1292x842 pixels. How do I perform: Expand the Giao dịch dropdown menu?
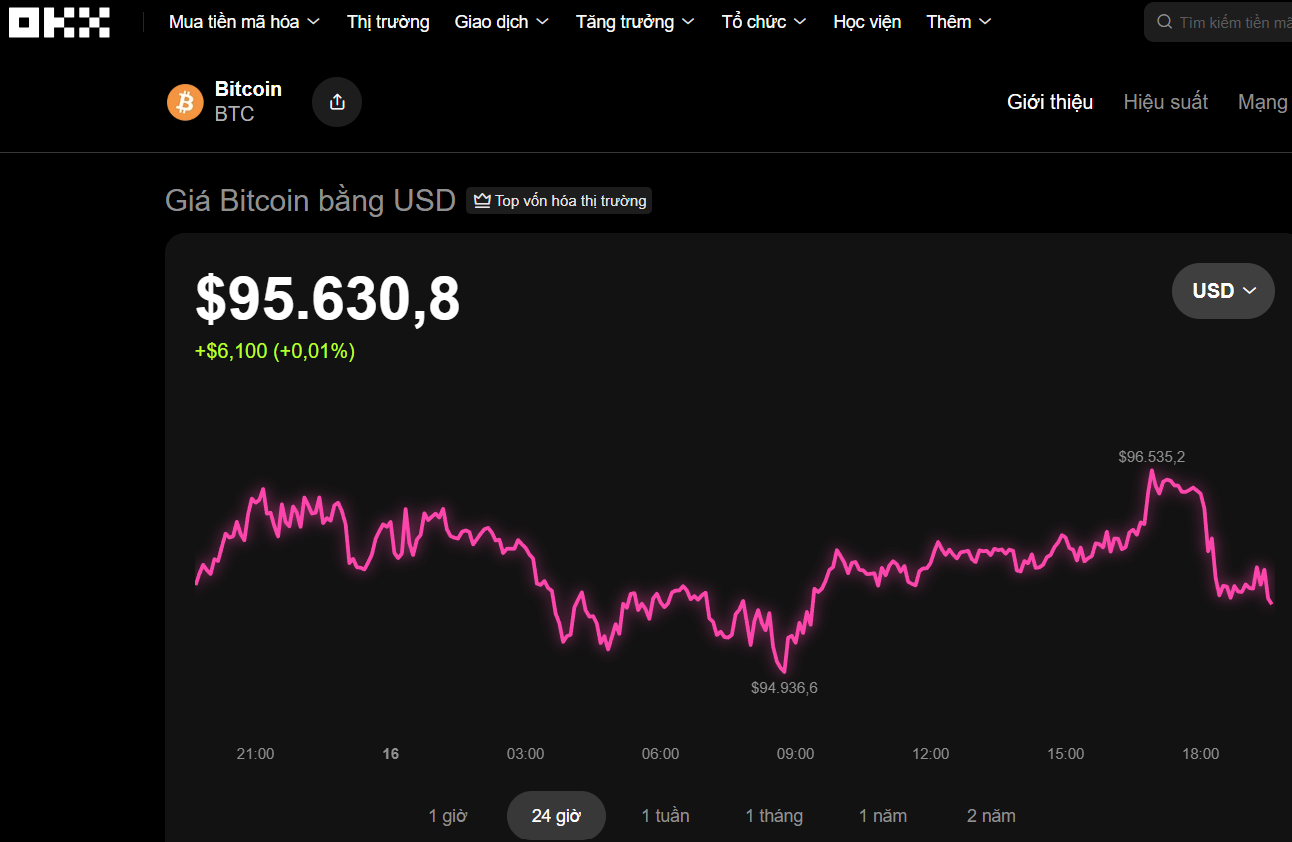(501, 22)
